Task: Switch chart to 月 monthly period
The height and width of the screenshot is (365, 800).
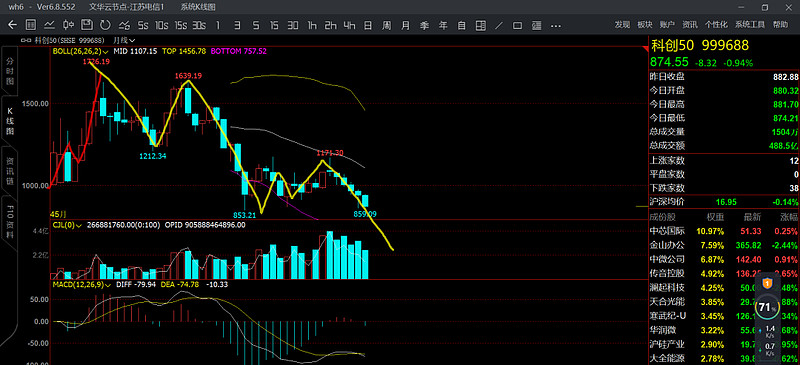Action: (405, 25)
